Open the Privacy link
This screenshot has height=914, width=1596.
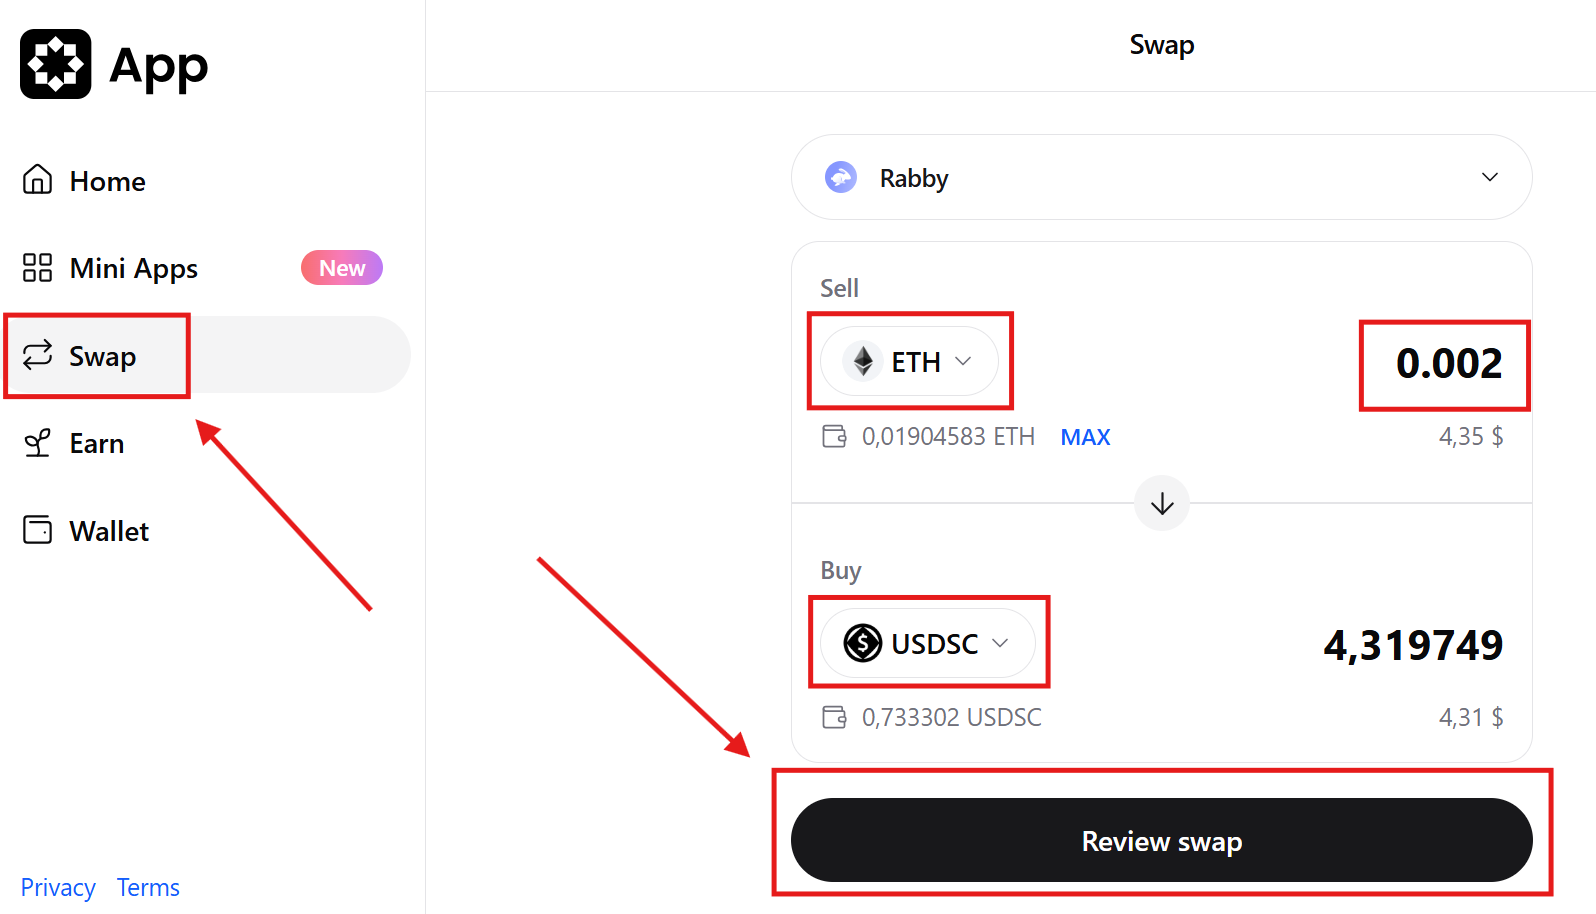pyautogui.click(x=58, y=888)
